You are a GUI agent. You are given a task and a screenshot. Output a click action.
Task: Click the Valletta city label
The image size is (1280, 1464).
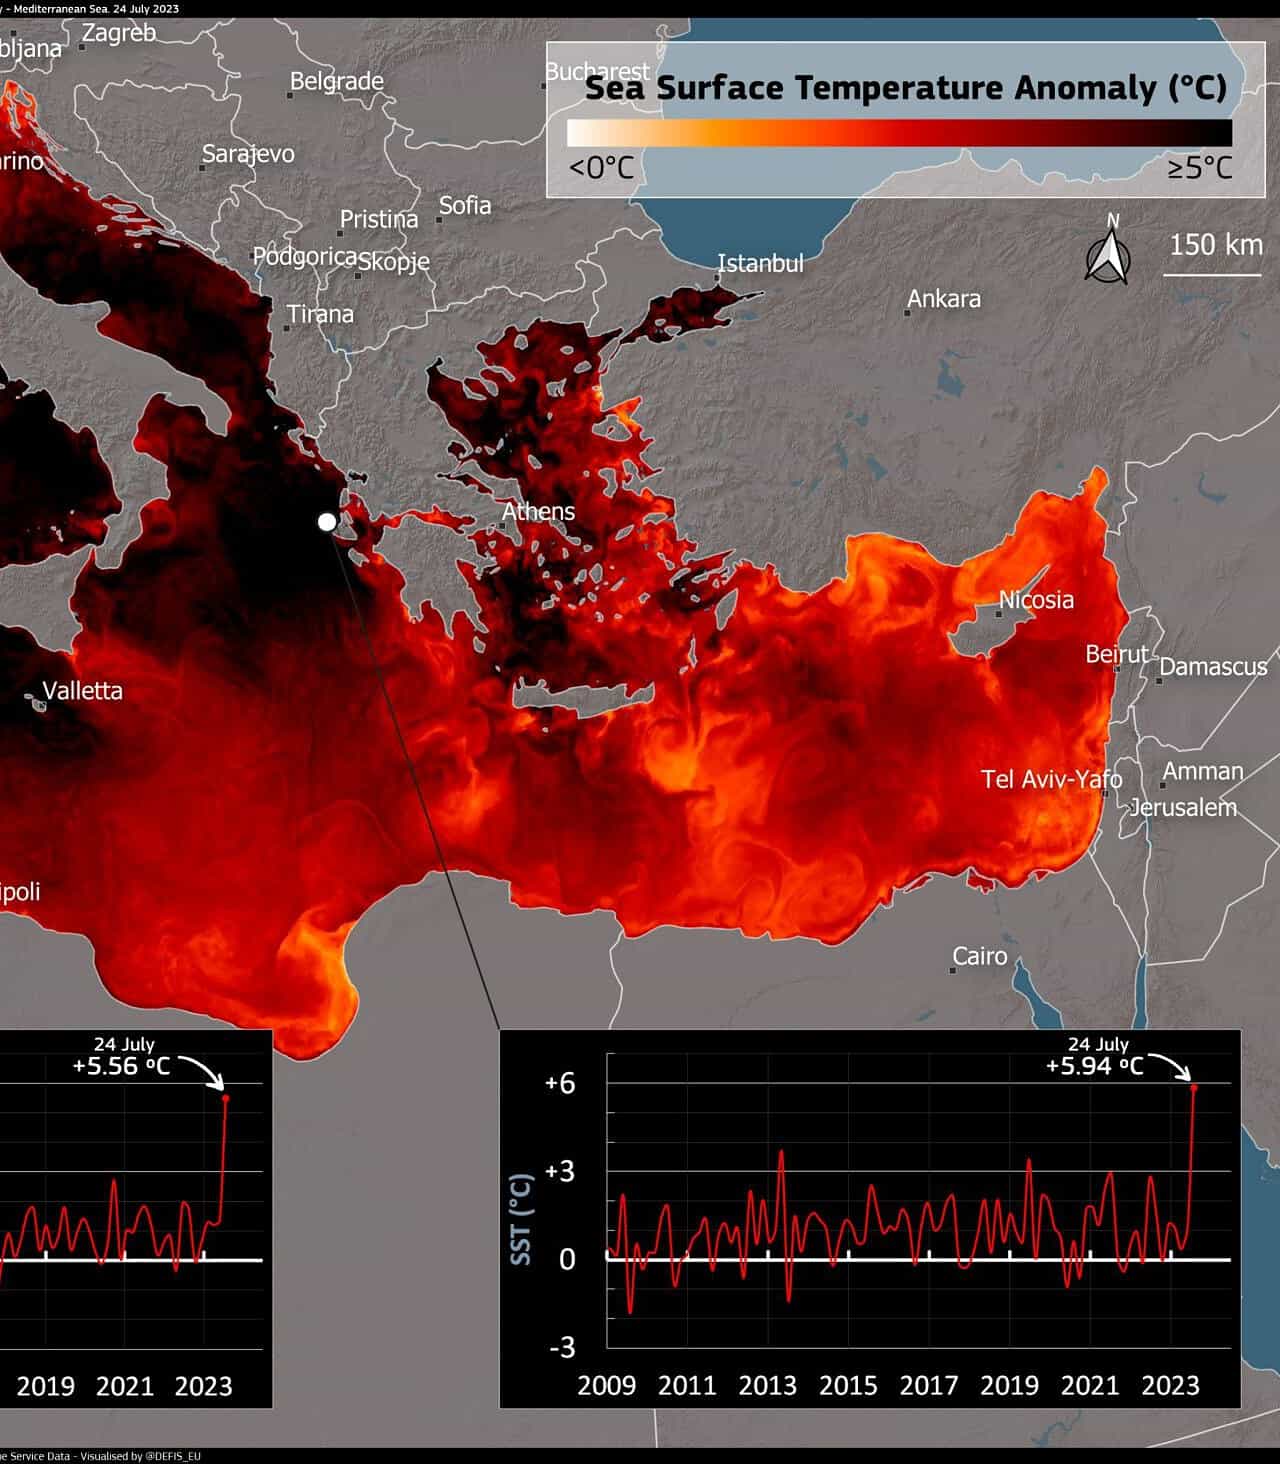(x=82, y=691)
